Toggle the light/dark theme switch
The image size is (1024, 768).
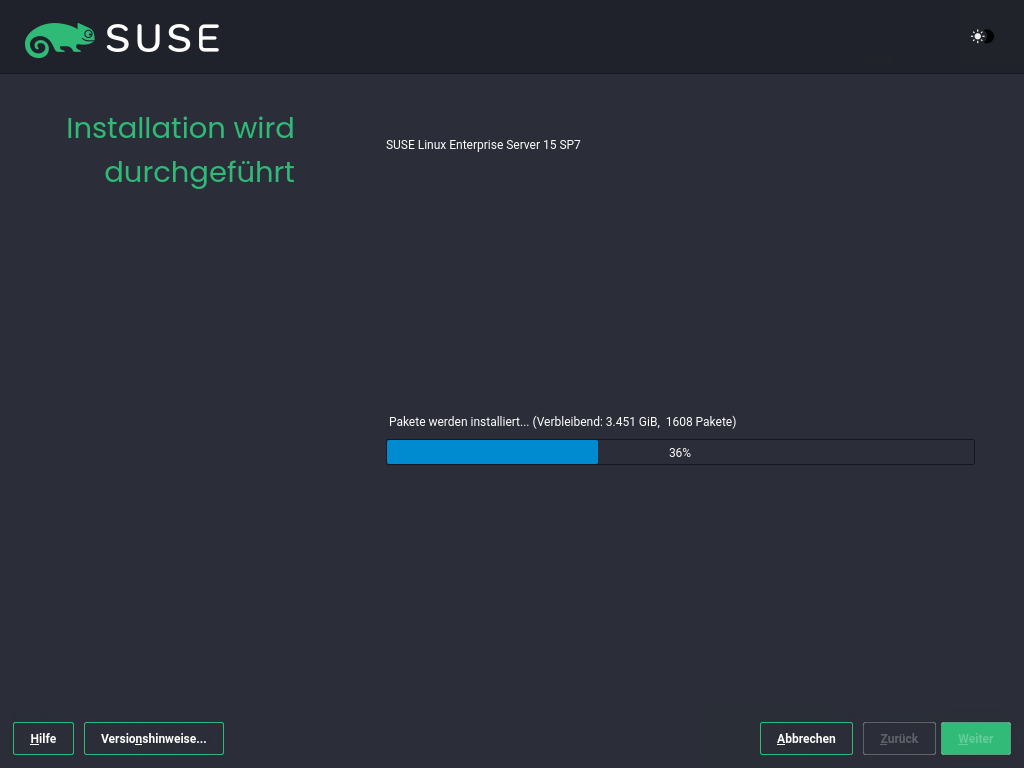coord(982,37)
